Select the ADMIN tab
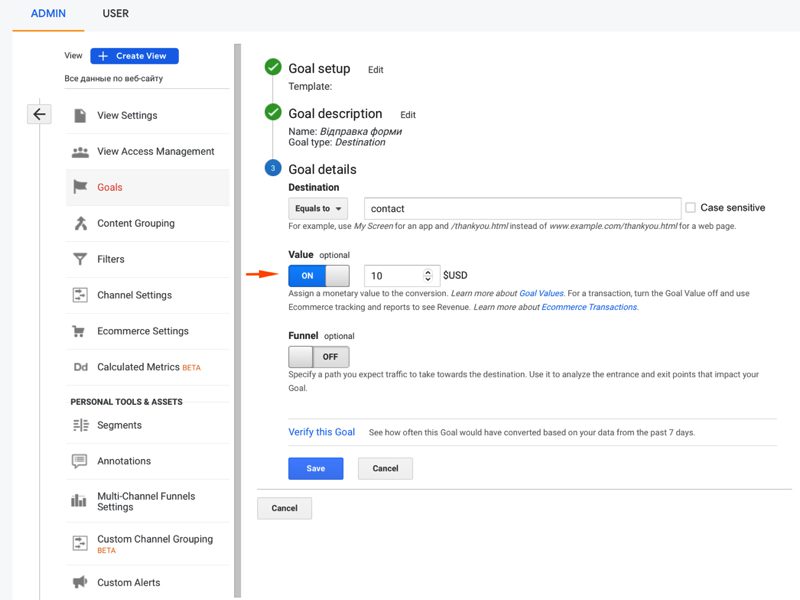Viewport: 800px width, 600px height. coord(48,14)
